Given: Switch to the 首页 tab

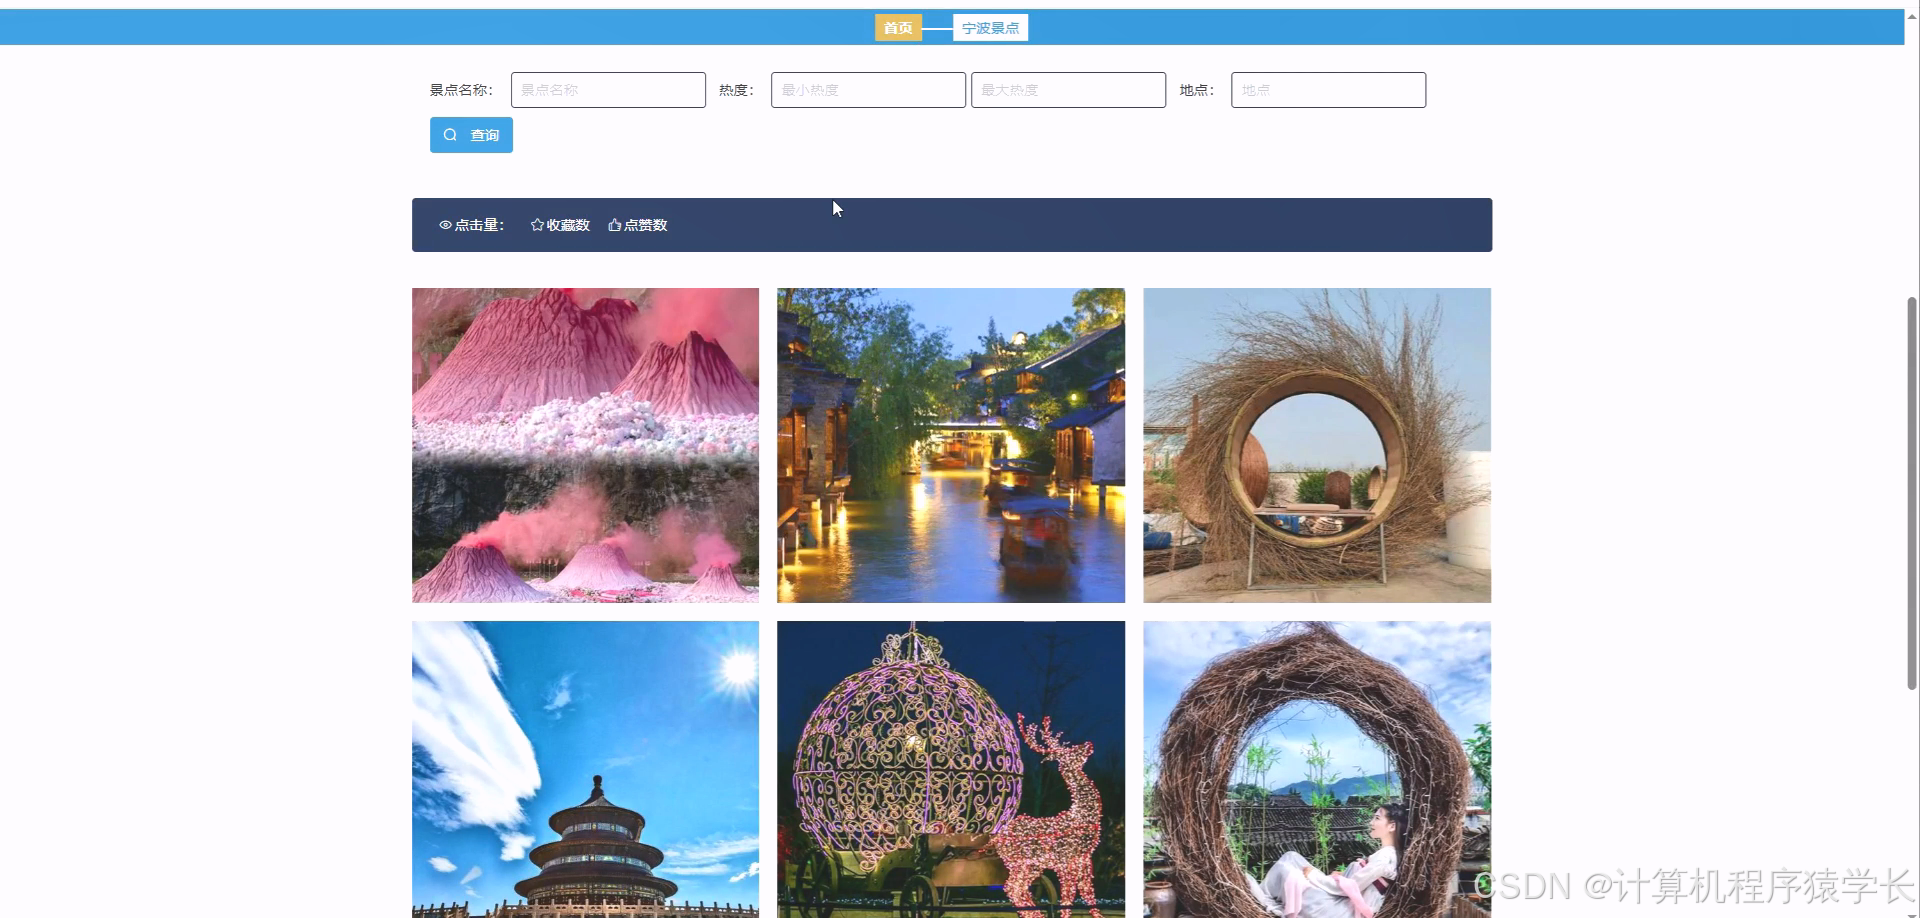Looking at the screenshot, I should point(897,28).
